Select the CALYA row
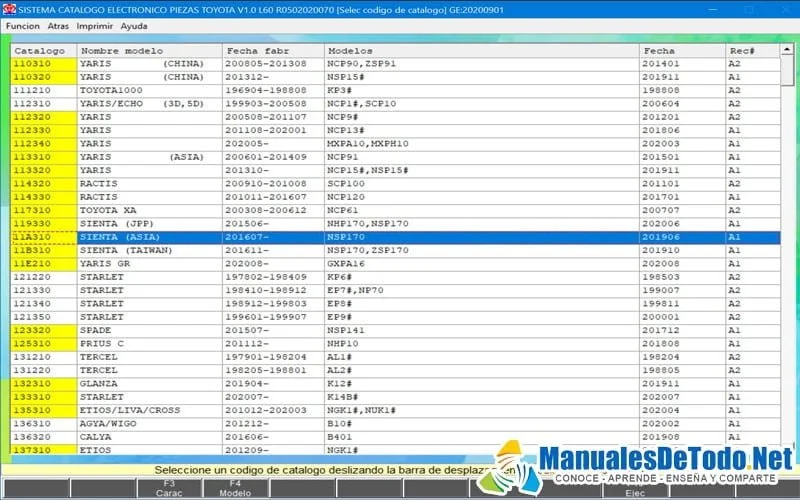 (x=395, y=437)
